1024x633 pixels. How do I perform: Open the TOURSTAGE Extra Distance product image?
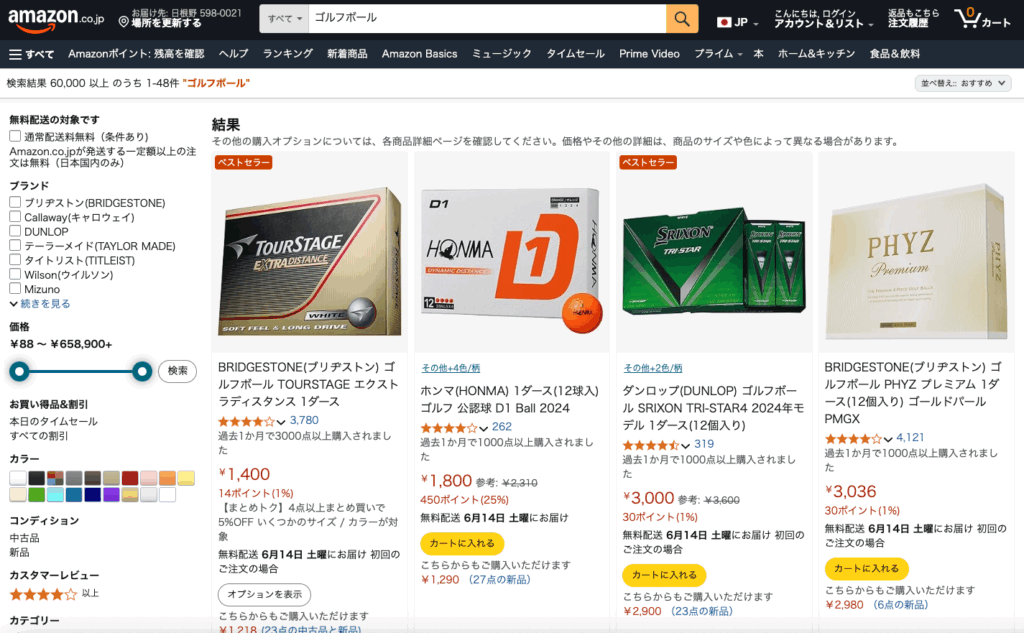(310, 261)
